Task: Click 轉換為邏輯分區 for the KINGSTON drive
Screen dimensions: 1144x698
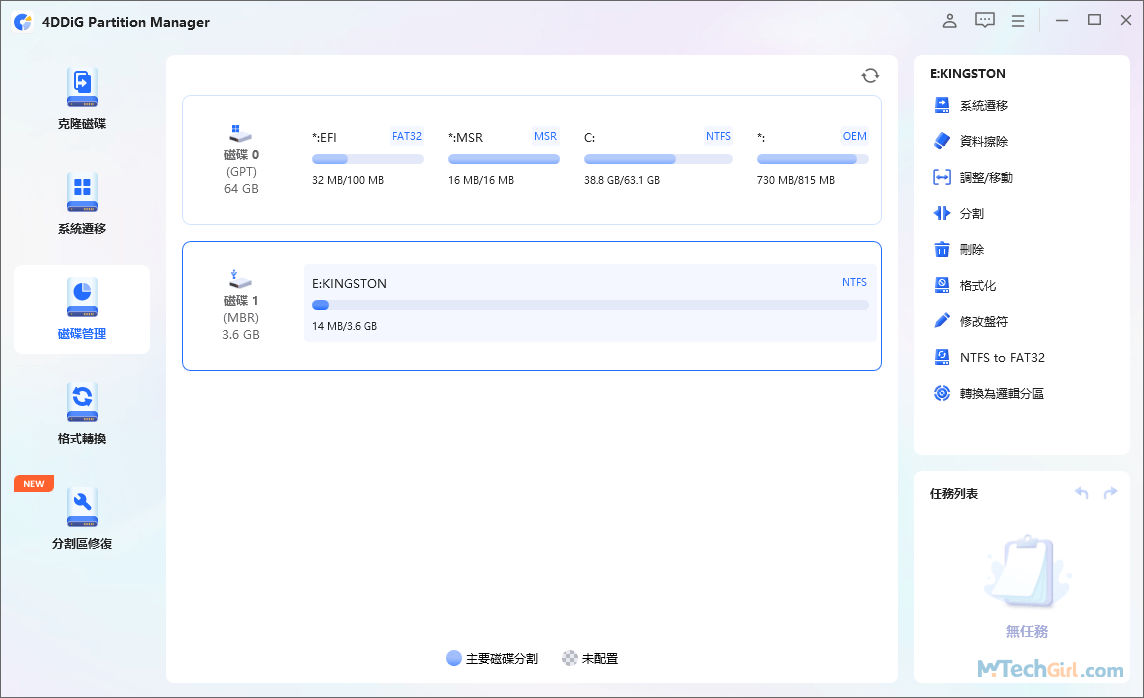Action: tap(999, 393)
